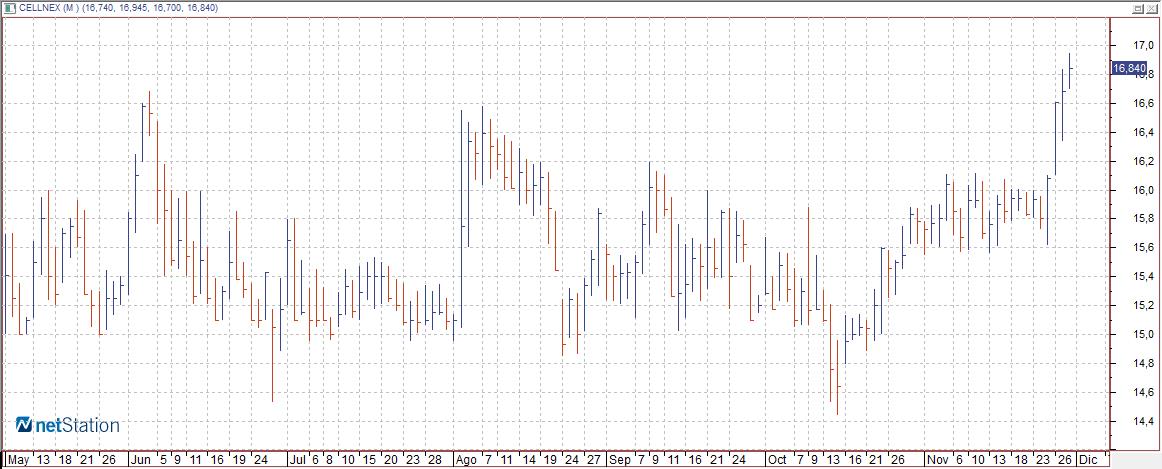This screenshot has height=469, width=1162.
Task: Click date label 28 in the Jul section
Action: pos(436,459)
